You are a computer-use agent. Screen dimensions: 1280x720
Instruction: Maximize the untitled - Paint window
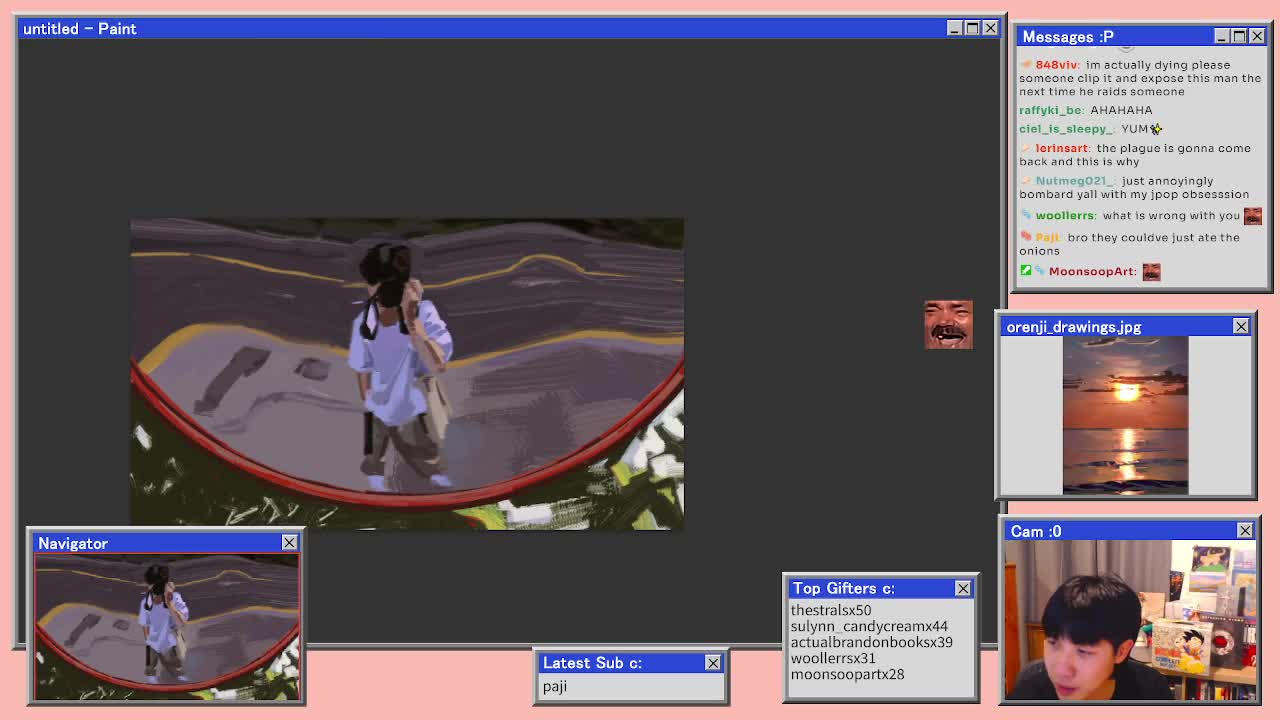pyautogui.click(x=972, y=28)
